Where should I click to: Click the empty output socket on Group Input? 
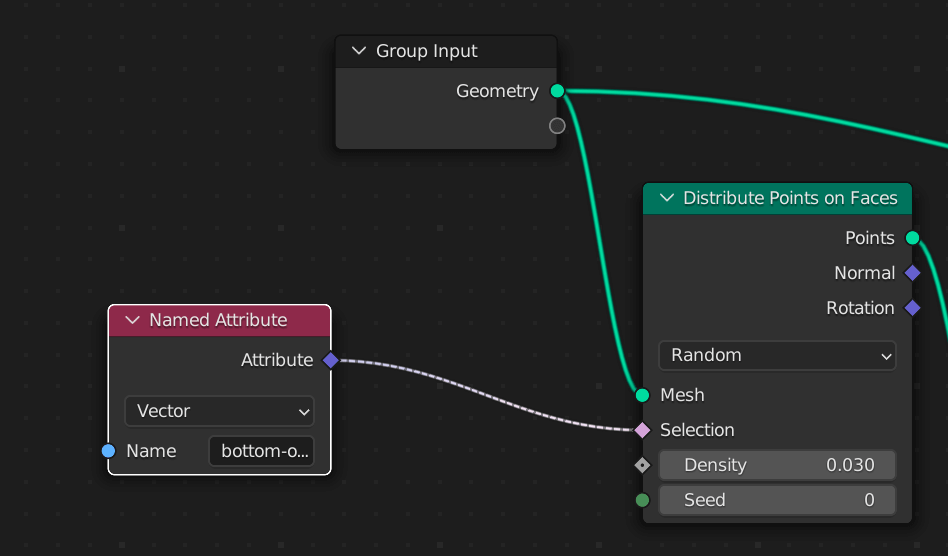[x=557, y=126]
